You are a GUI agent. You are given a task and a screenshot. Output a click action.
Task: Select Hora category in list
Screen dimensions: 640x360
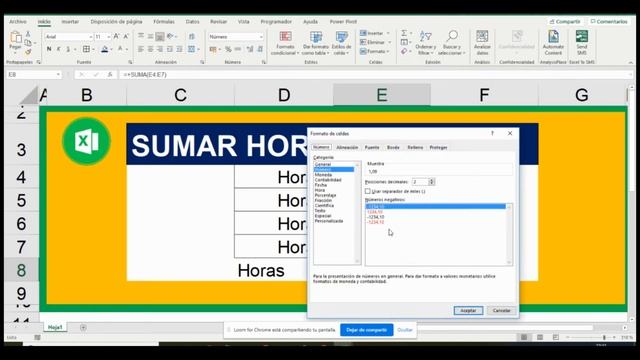320,190
